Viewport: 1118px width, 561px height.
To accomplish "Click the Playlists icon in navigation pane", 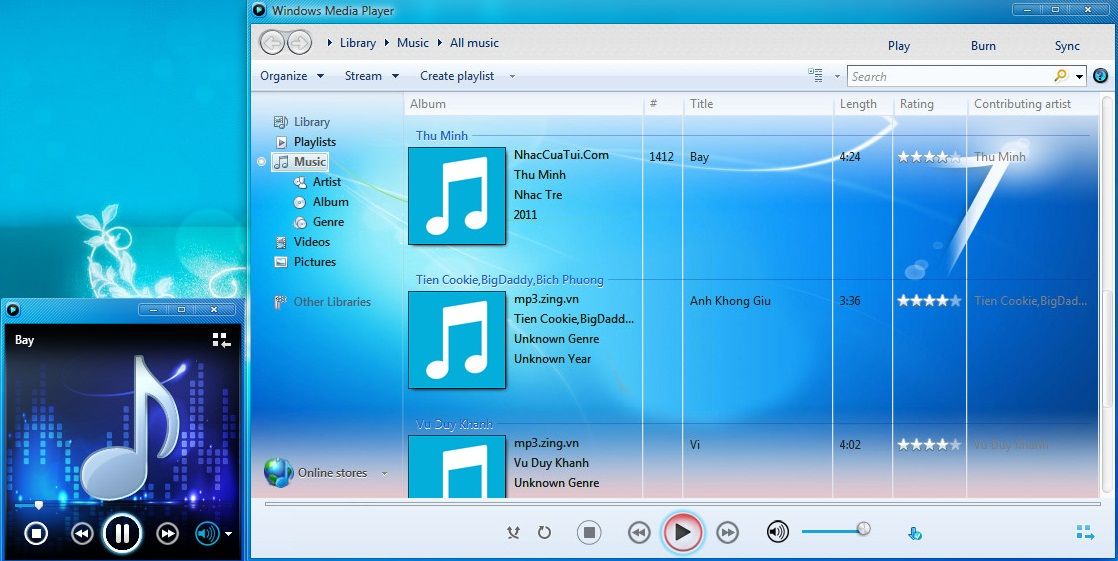I will 282,142.
